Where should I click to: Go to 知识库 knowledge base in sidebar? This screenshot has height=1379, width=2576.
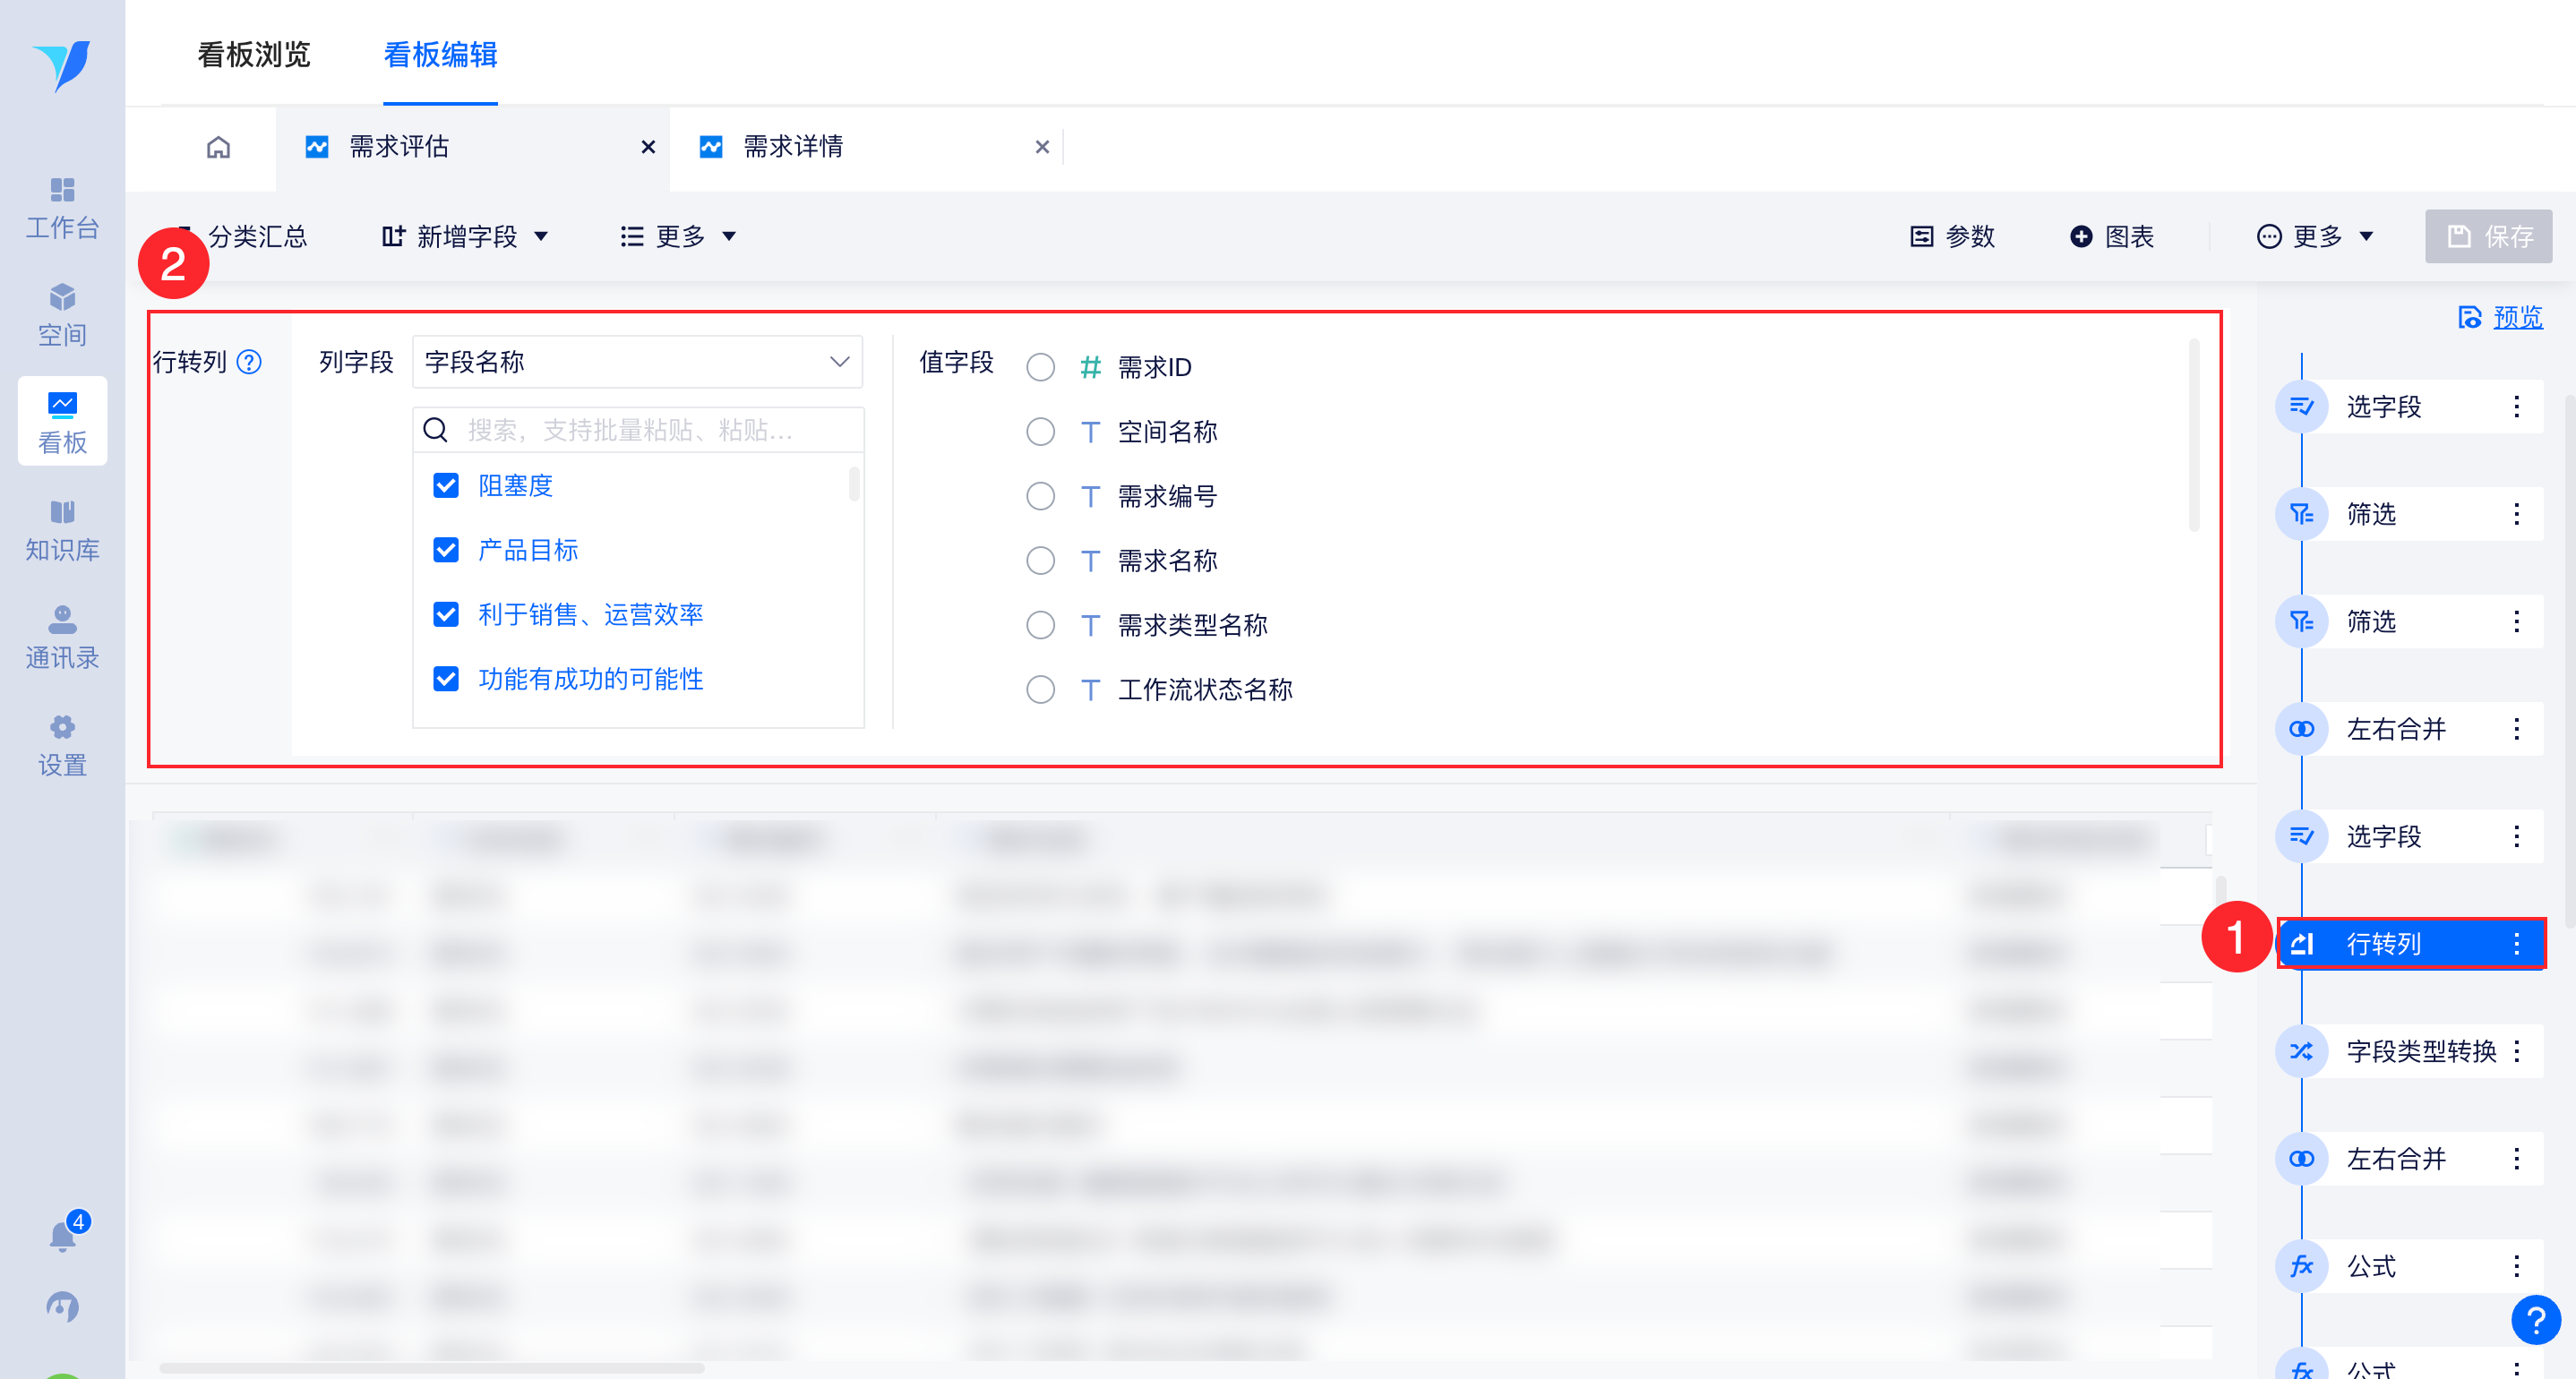coord(62,530)
